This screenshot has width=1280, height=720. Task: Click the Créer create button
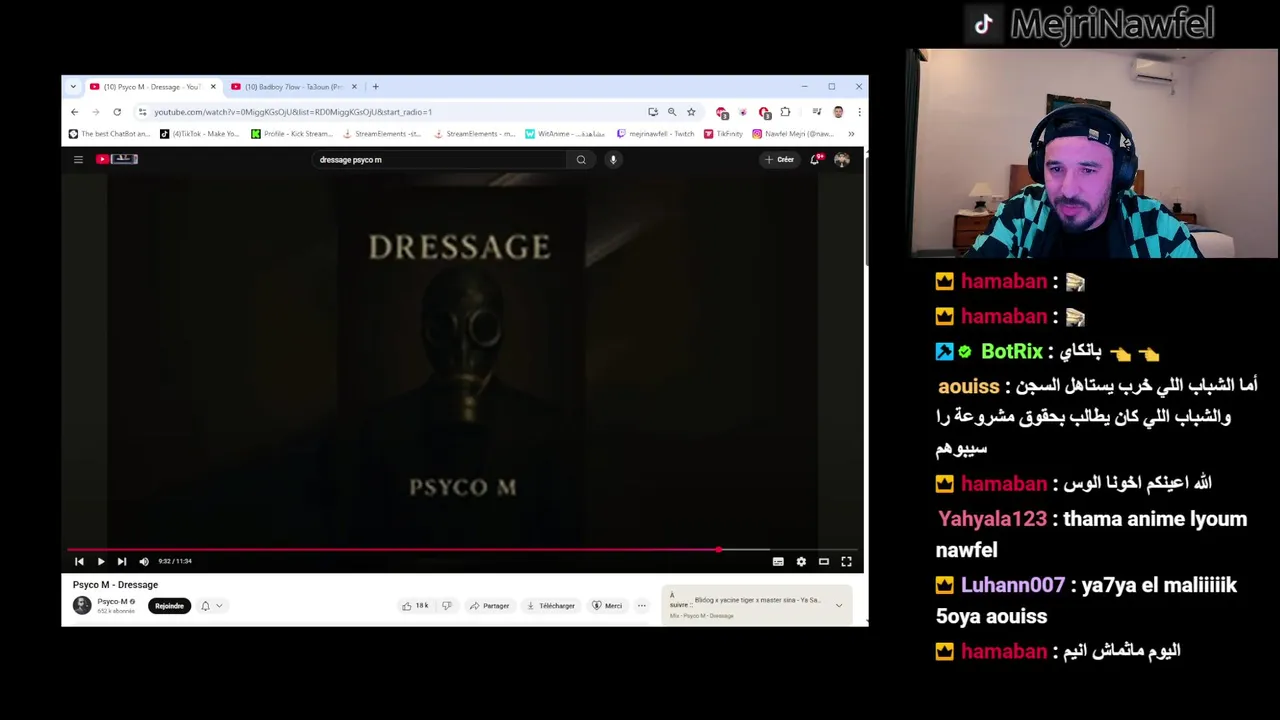point(779,160)
